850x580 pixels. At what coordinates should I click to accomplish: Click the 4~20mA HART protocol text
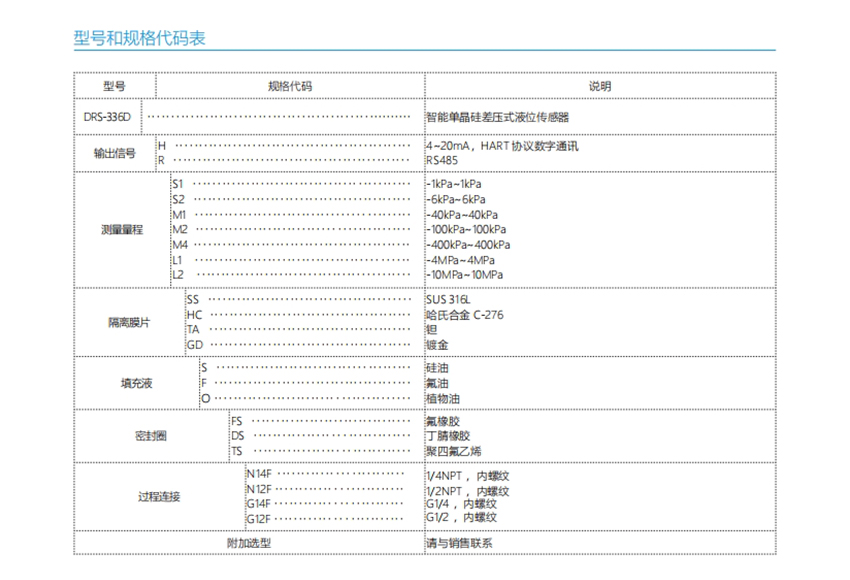pos(502,146)
